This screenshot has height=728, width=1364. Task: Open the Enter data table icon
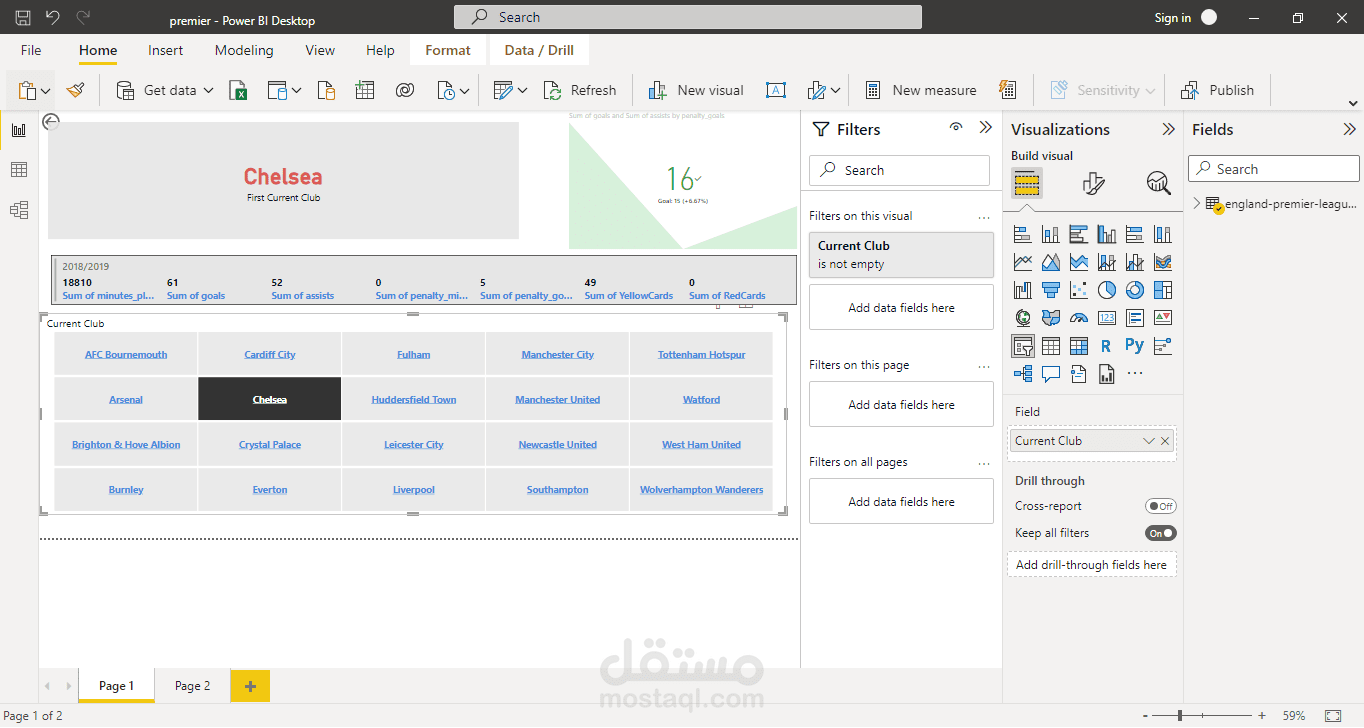click(x=364, y=90)
